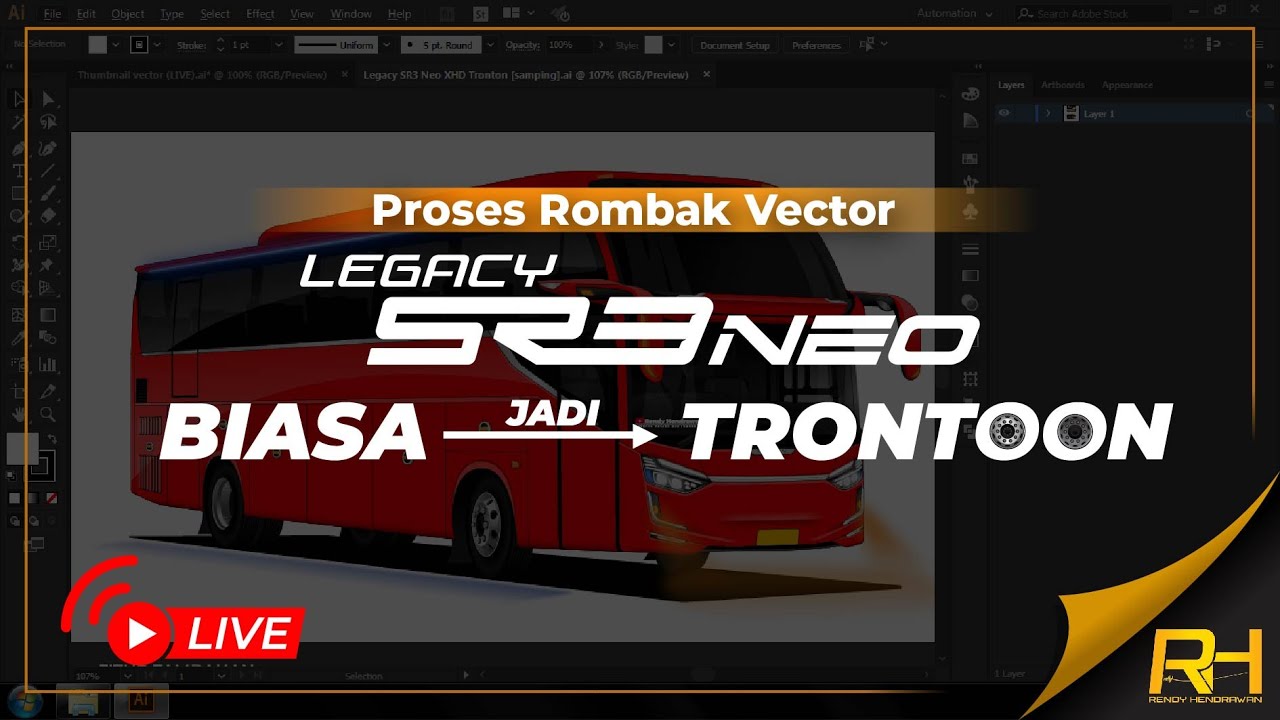
Task: Select the Eraser tool
Action: coord(47,217)
